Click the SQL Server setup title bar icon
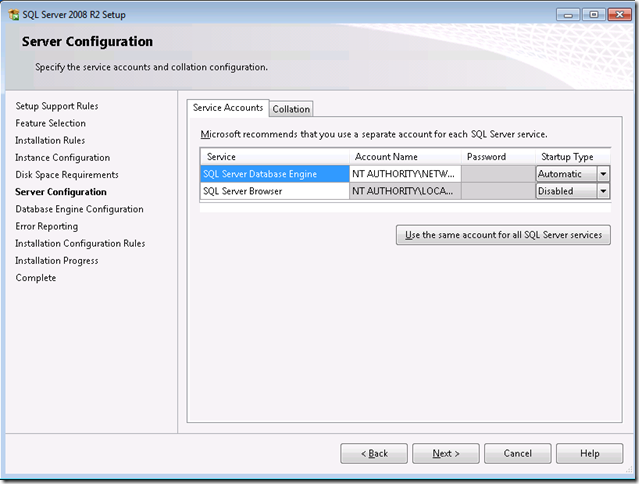Screen dimensions: 639x484 (x=13, y=15)
